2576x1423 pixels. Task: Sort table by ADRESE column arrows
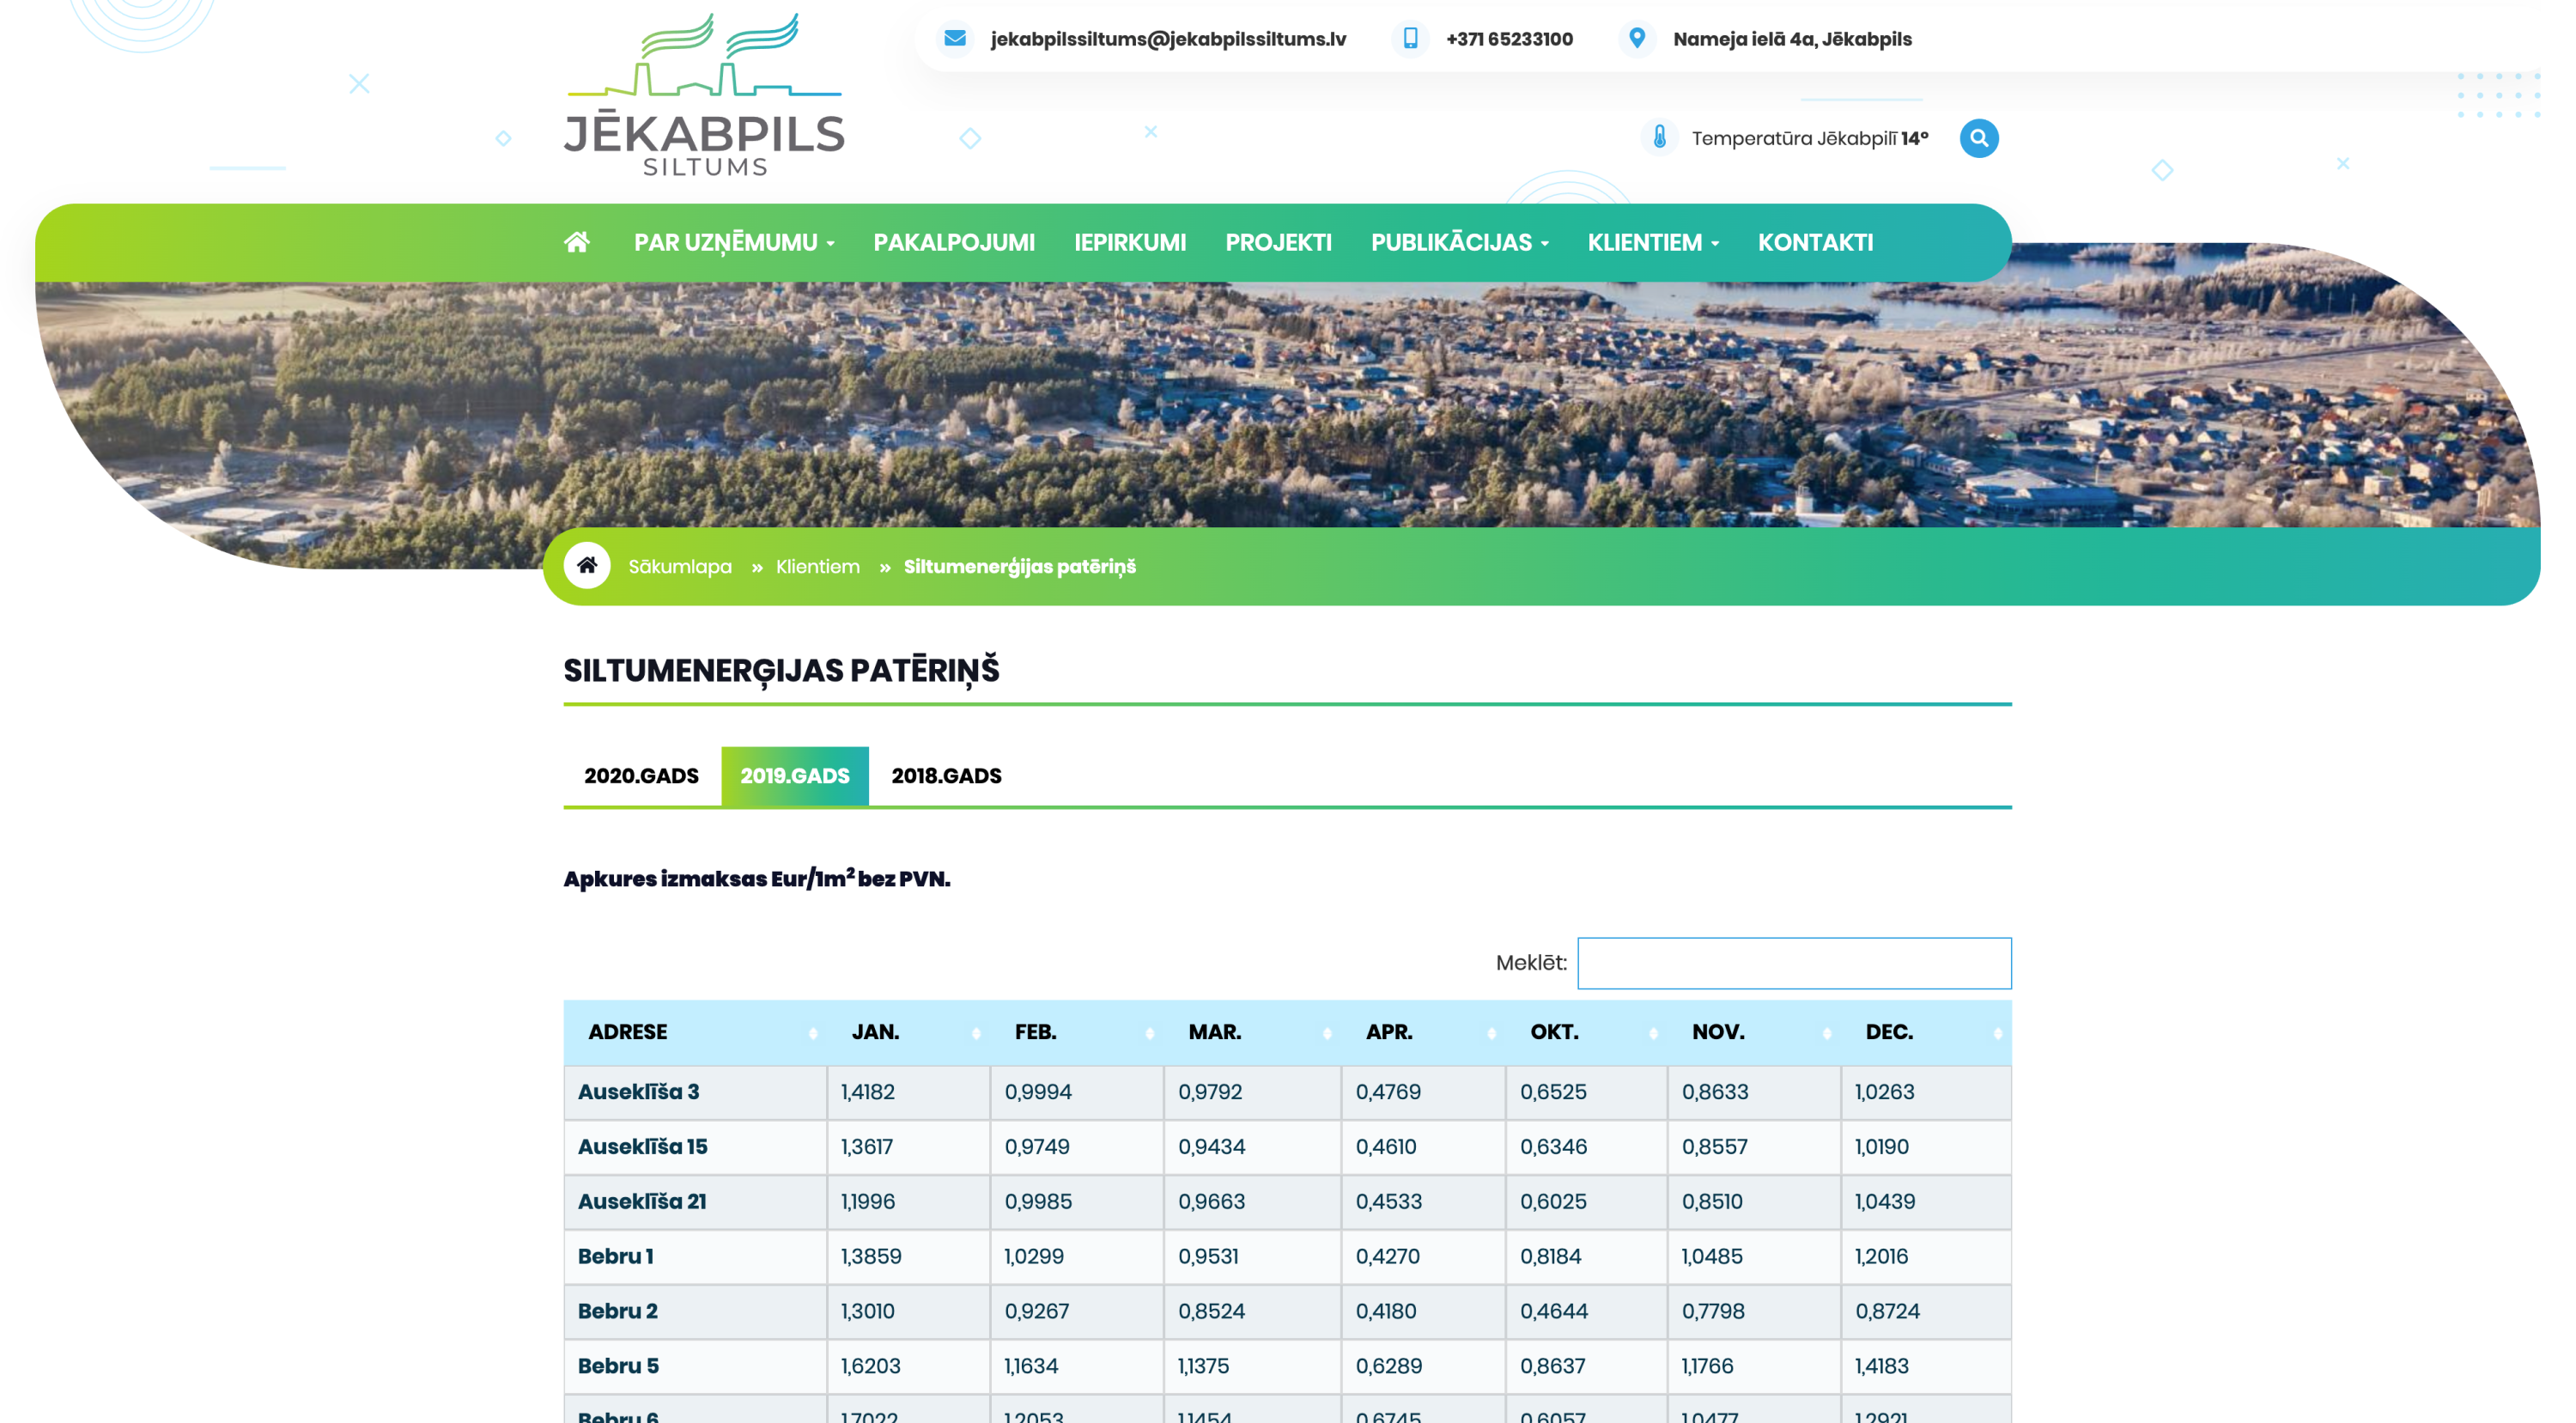tap(813, 1033)
